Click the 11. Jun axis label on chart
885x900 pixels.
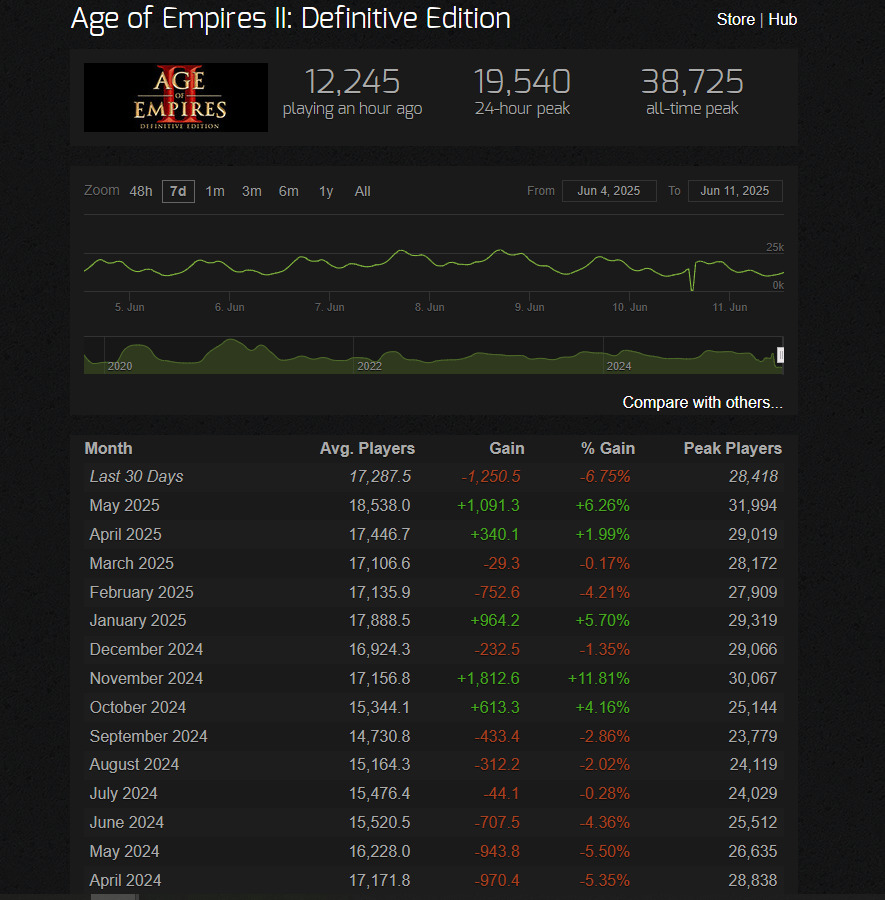729,307
